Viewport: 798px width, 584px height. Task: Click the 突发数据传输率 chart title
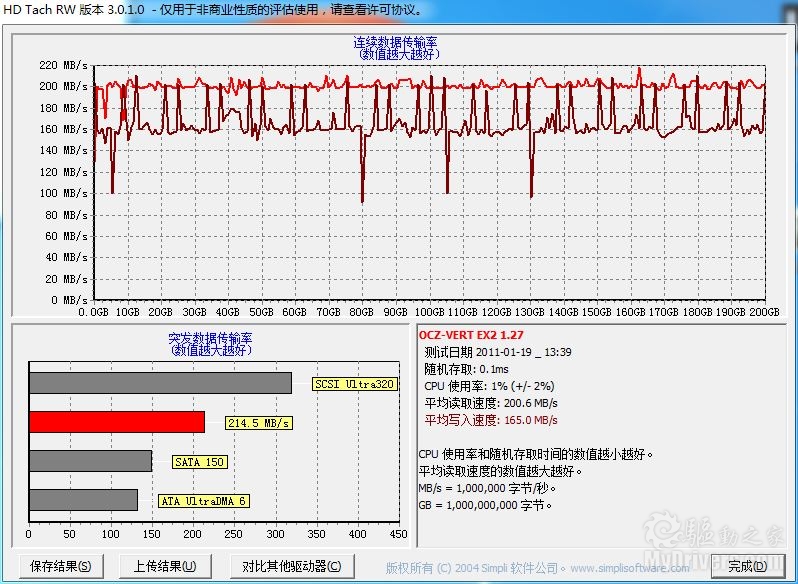[x=210, y=338]
